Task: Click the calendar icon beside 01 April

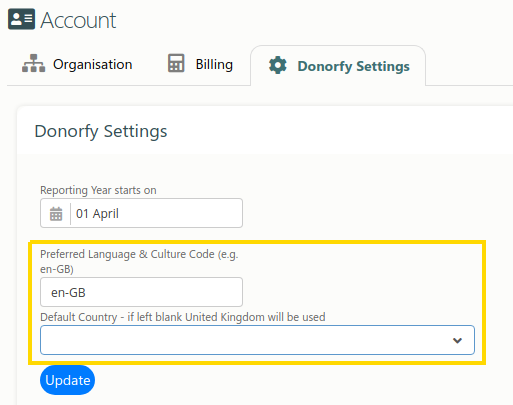Action: 56,213
